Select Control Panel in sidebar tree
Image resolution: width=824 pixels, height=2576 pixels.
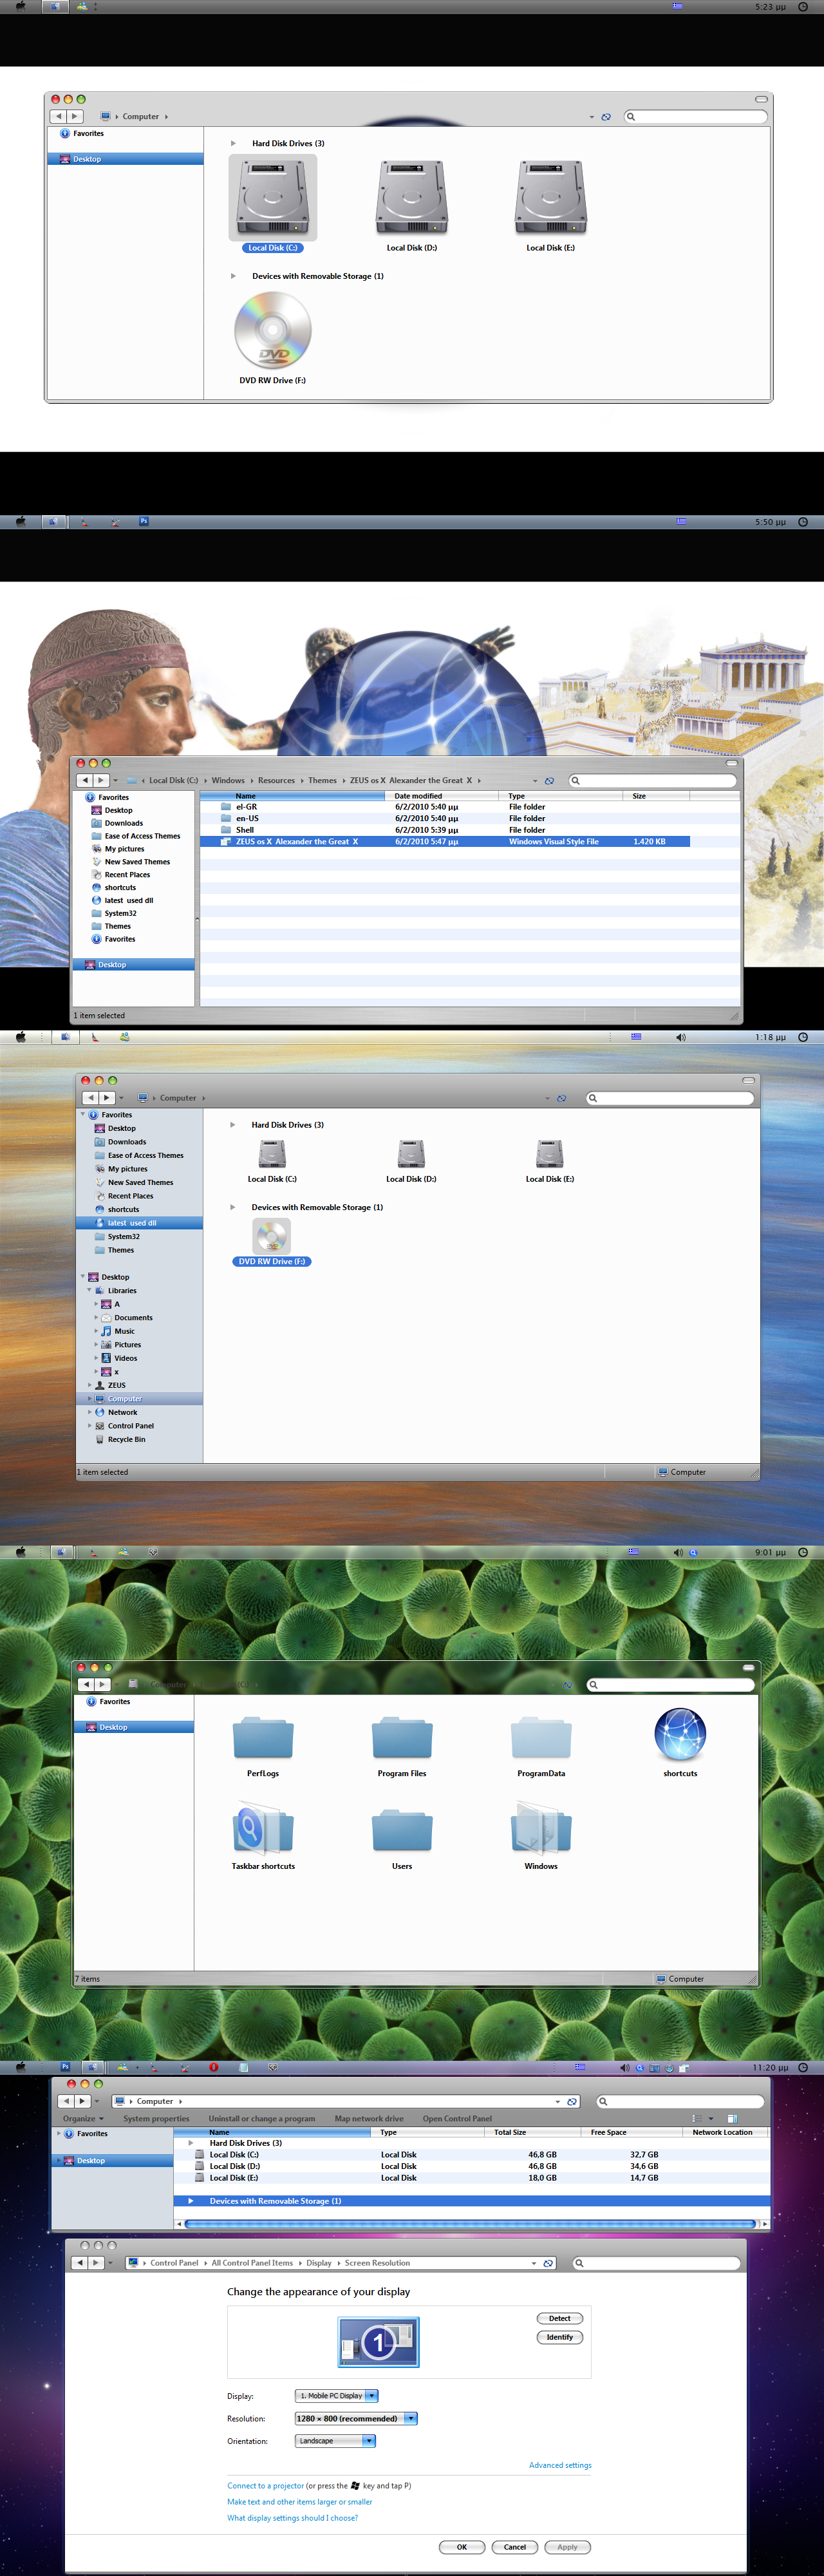tap(130, 1426)
